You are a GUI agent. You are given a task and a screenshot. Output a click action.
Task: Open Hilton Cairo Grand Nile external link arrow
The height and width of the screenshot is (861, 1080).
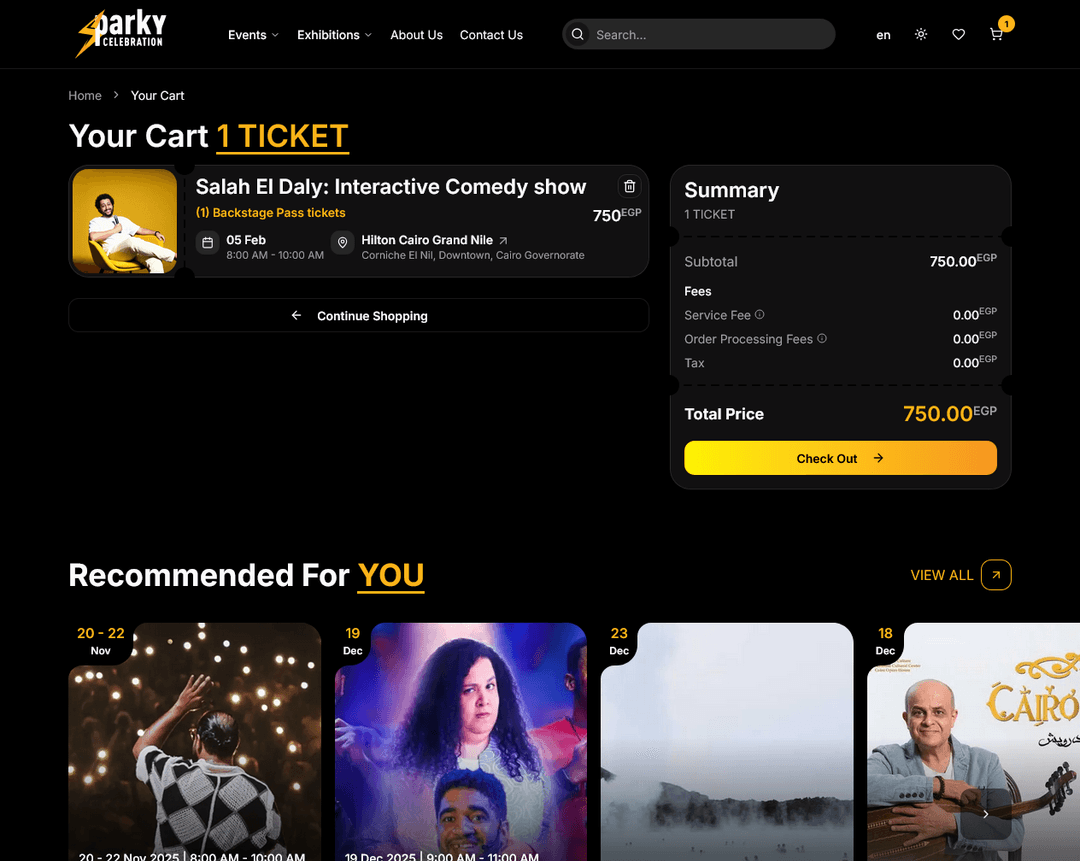pyautogui.click(x=503, y=240)
